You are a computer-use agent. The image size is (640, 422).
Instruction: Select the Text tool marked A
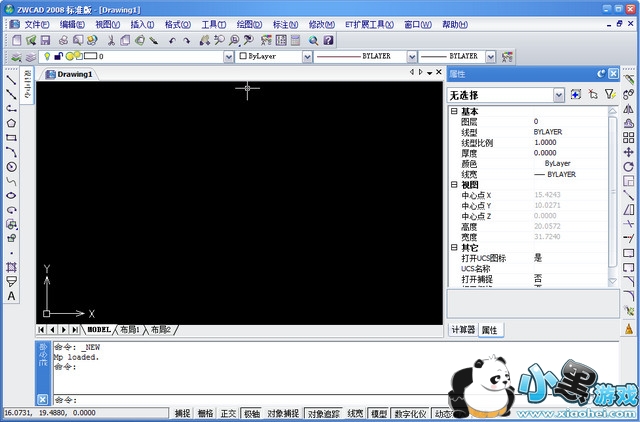11,296
